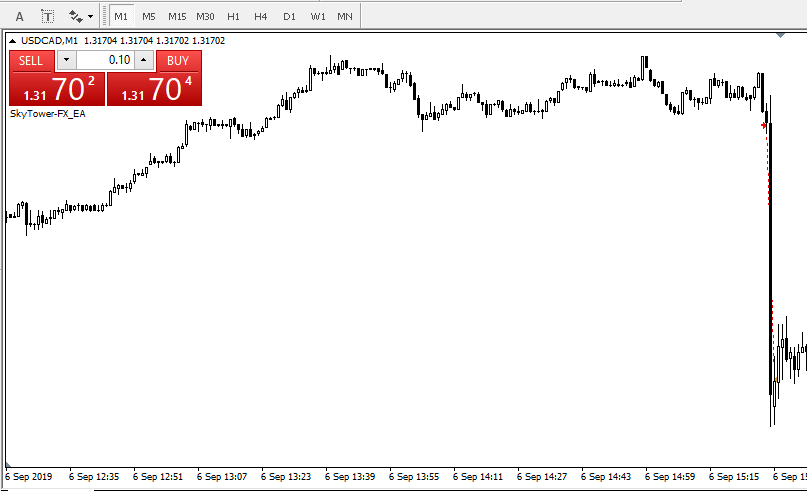Click the 6 Sep 13:55 time label
Screen dimensions: 807x491
414,477
